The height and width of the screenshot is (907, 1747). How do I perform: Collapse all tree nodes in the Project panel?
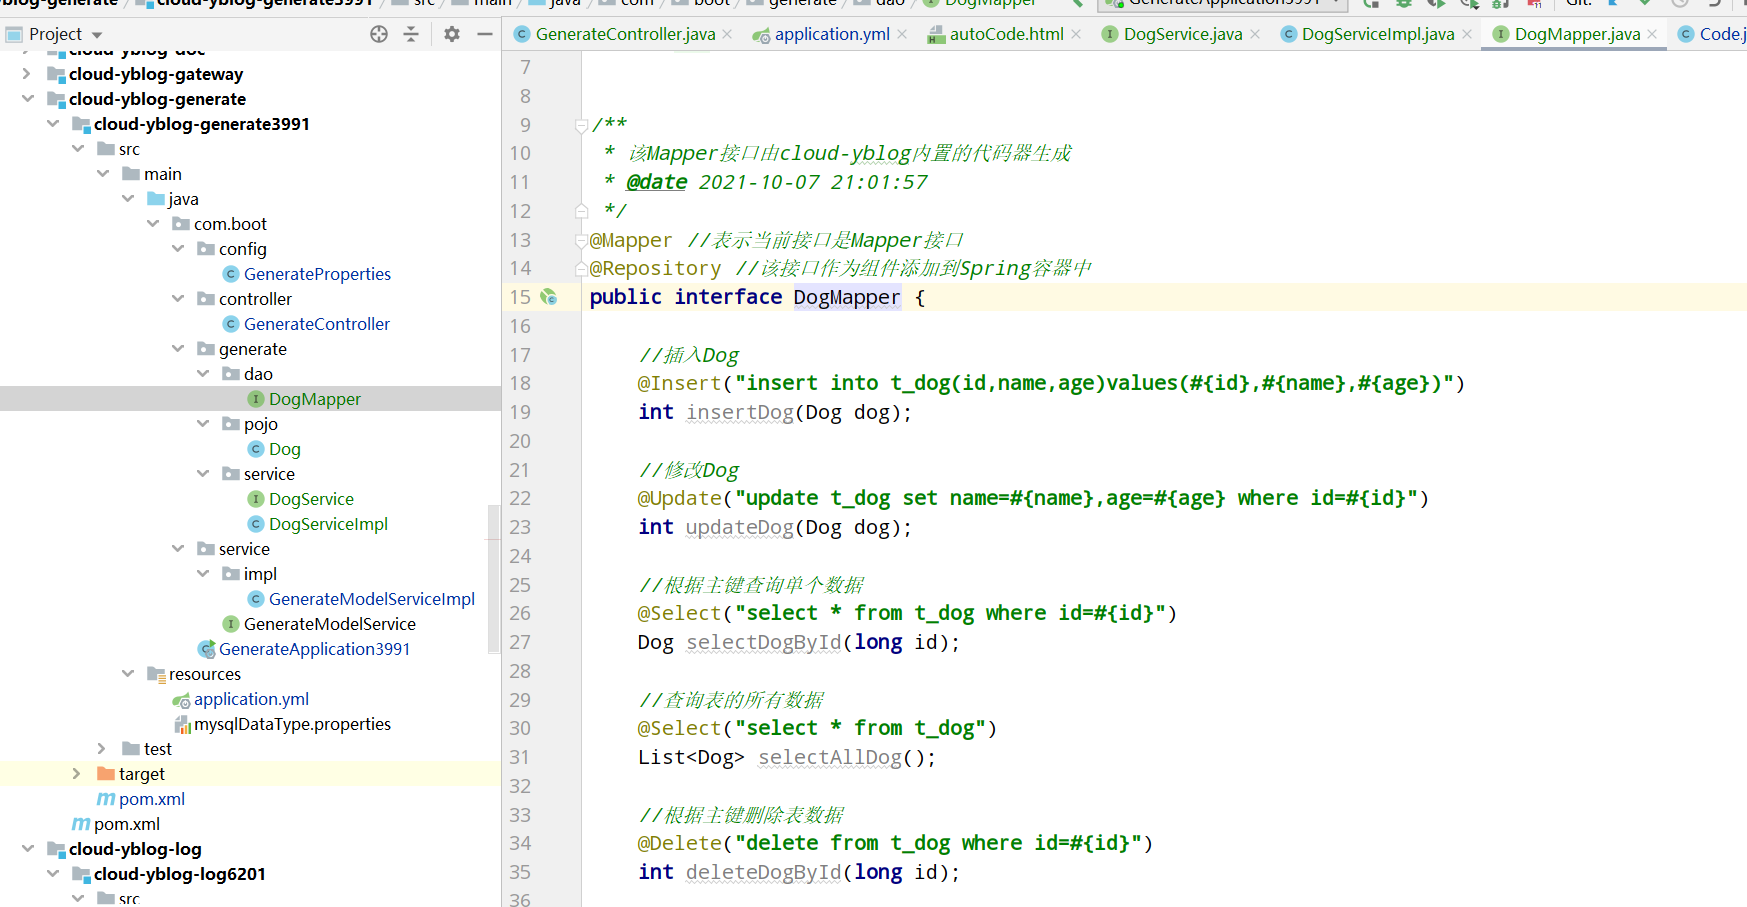pyautogui.click(x=411, y=34)
